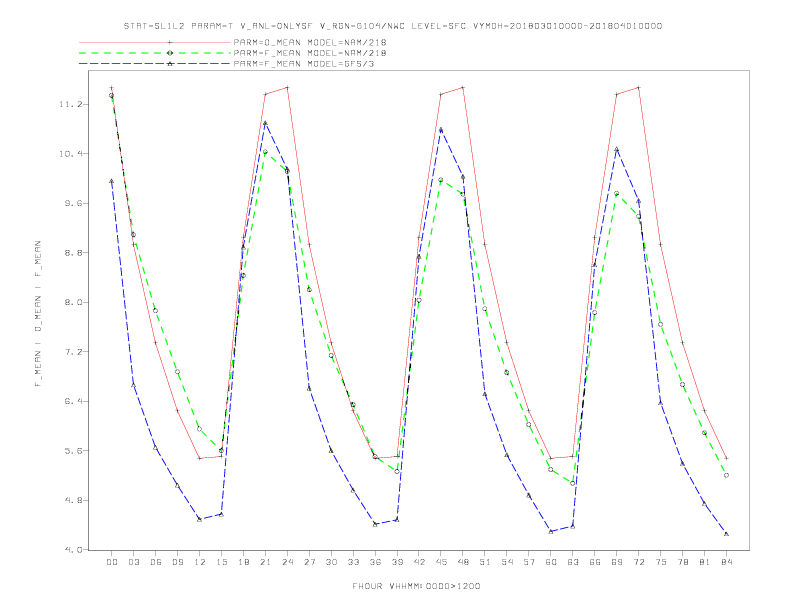Click the 9.6 y-axis tick label
Screen dimensions: 792x612
71,203
